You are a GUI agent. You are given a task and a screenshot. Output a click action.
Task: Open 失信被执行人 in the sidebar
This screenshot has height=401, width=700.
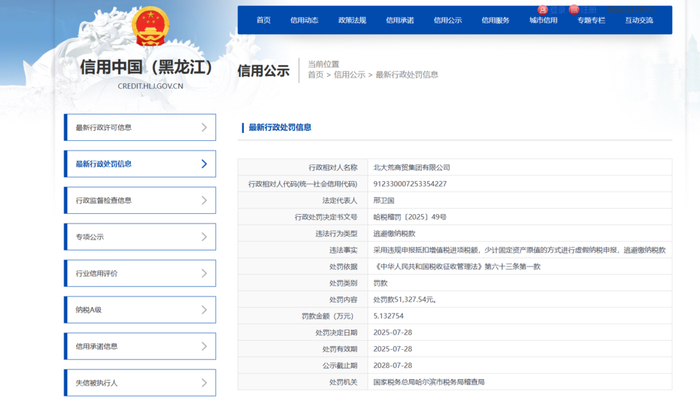(140, 383)
